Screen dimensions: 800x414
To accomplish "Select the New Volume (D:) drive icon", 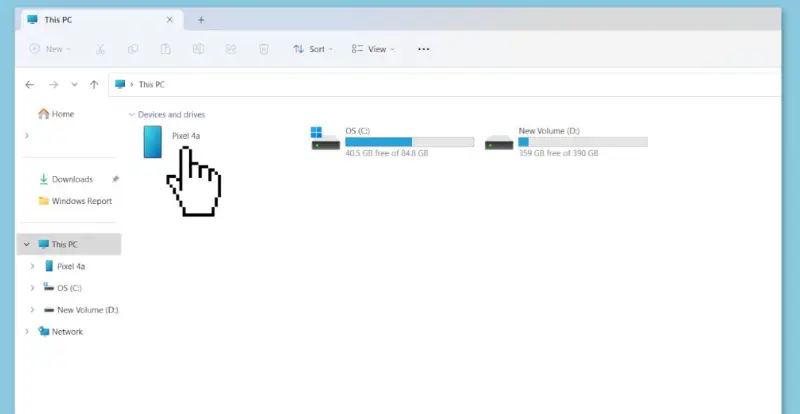I will (x=499, y=142).
